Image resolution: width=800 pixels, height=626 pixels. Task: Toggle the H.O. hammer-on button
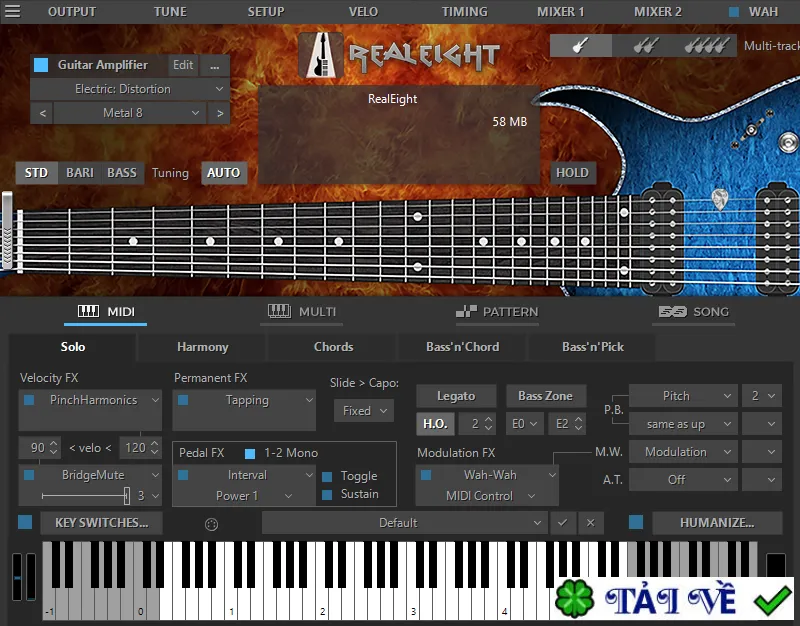pos(435,424)
